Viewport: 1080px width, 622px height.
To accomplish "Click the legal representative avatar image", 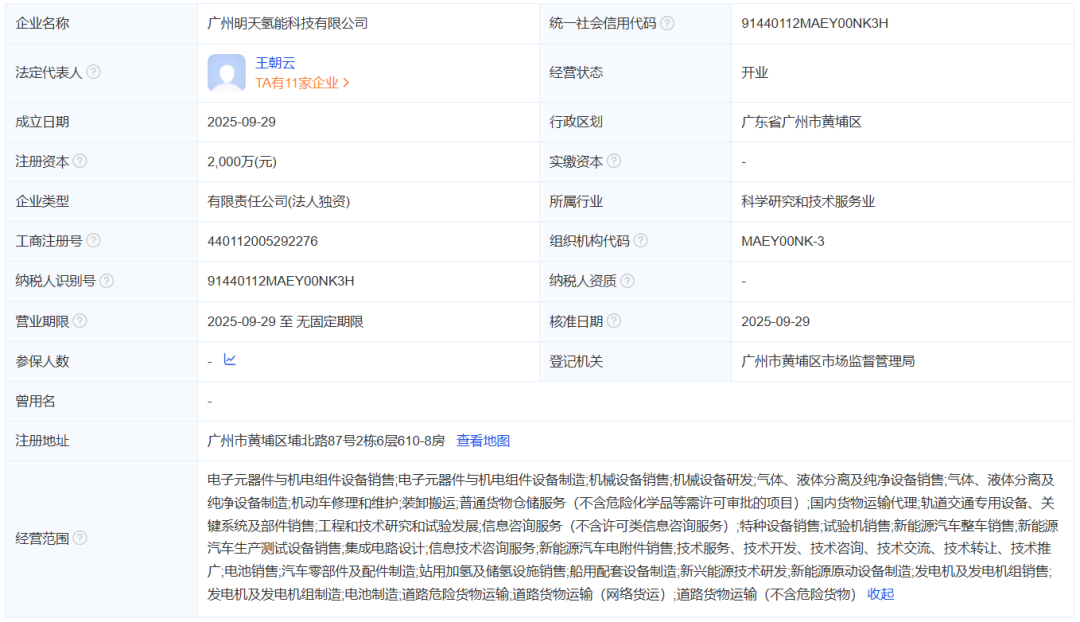I will coord(227,72).
